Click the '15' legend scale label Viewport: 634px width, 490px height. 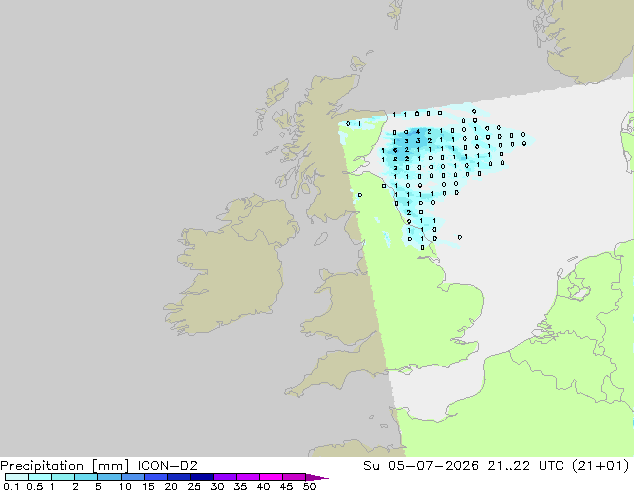(148, 486)
